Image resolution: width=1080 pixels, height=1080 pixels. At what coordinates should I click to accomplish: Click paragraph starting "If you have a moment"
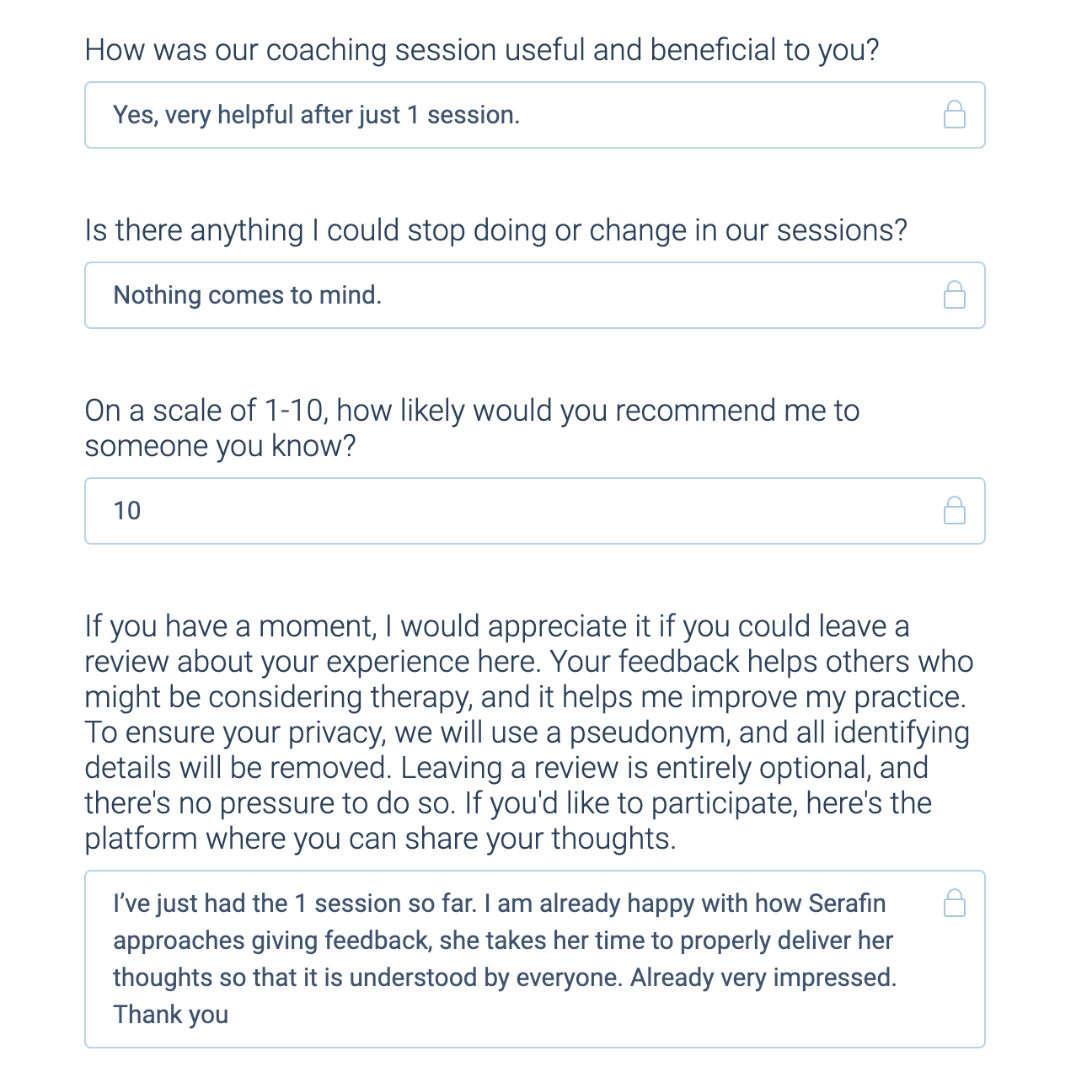(529, 732)
